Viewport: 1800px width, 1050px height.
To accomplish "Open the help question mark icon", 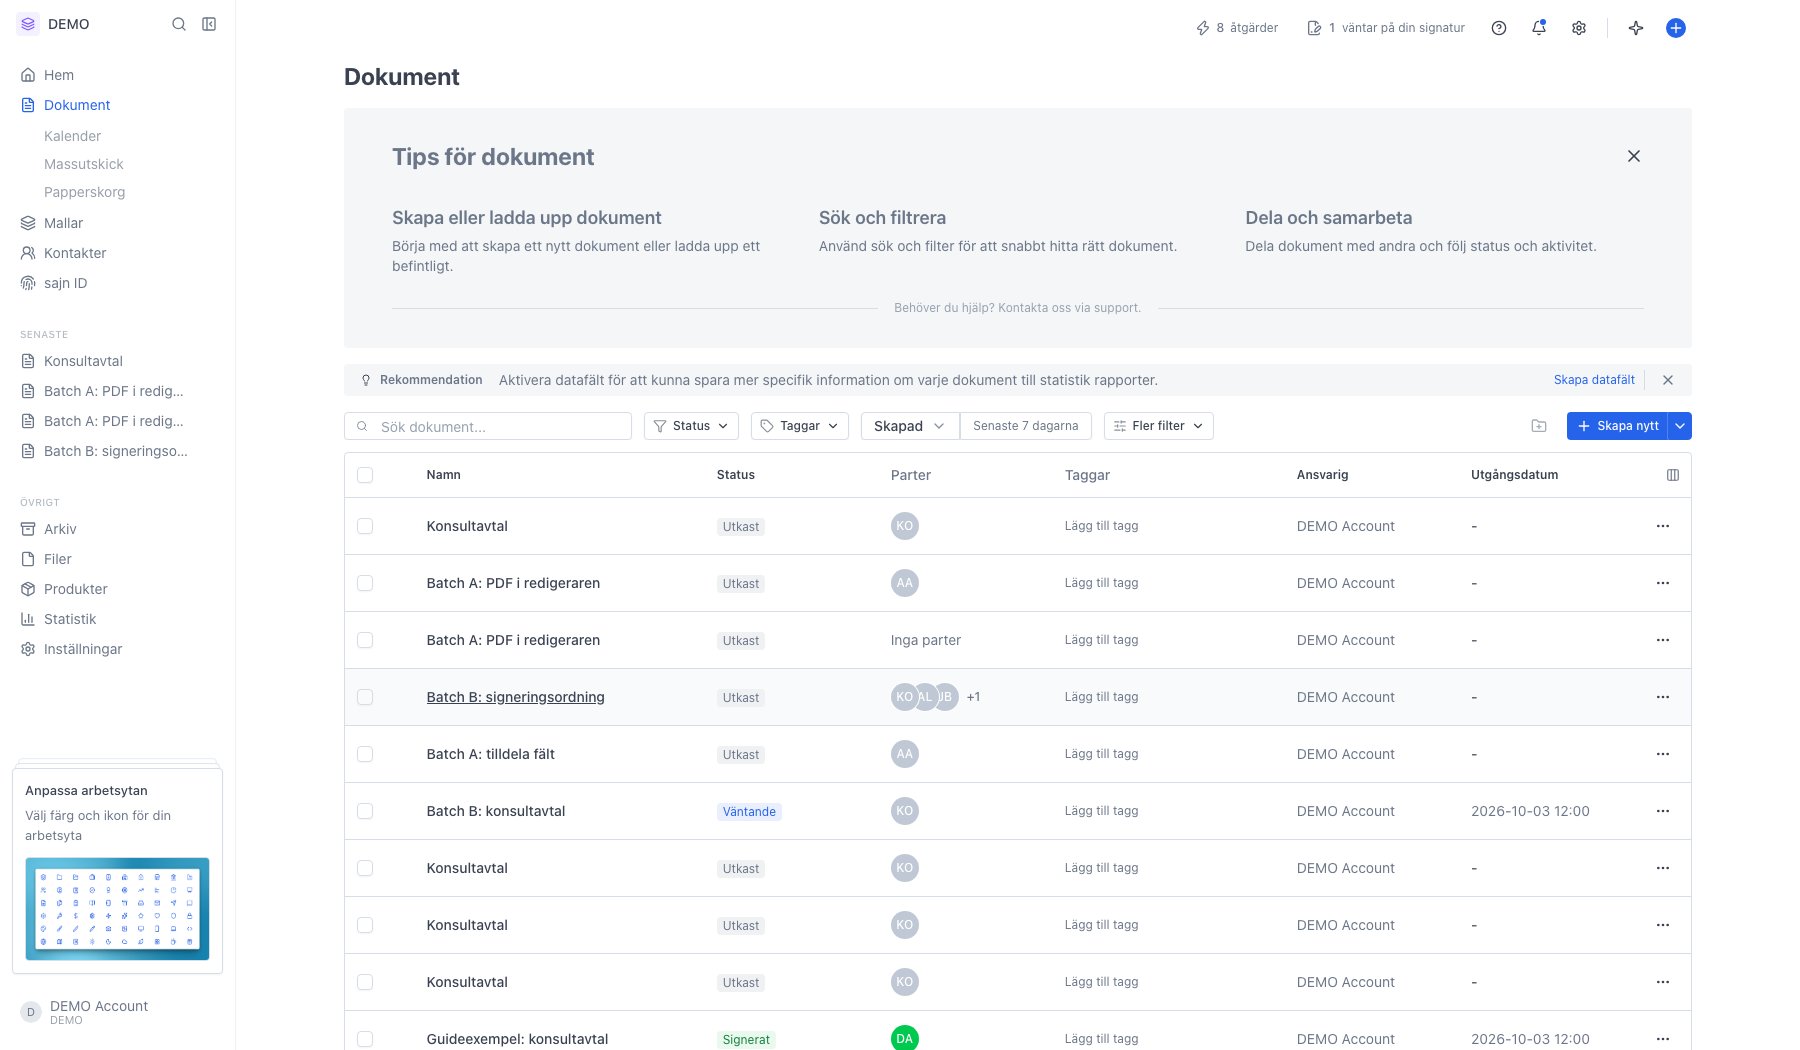I will click(1499, 28).
